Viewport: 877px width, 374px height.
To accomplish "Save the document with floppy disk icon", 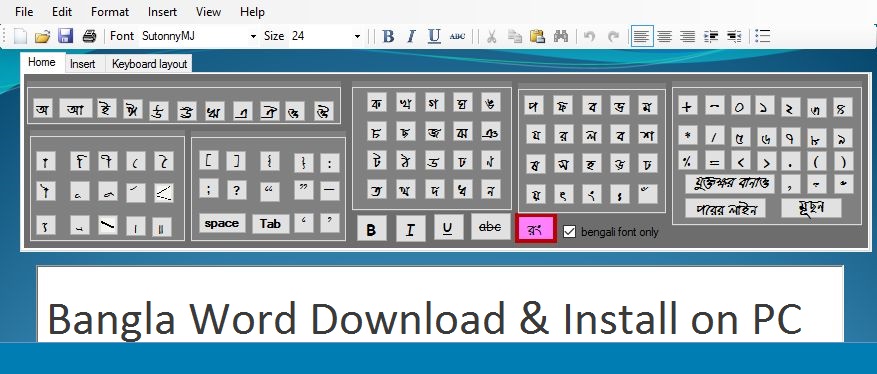I will tap(65, 37).
